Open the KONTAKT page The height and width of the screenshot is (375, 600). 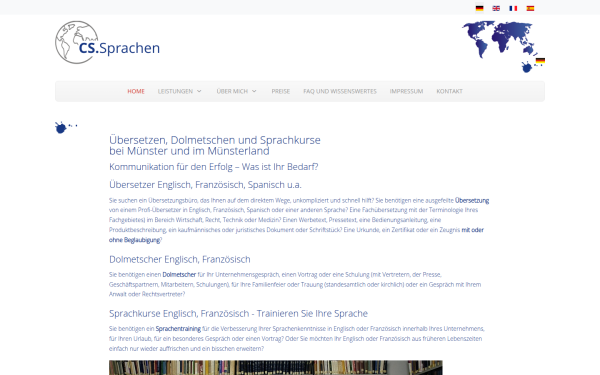(450, 91)
